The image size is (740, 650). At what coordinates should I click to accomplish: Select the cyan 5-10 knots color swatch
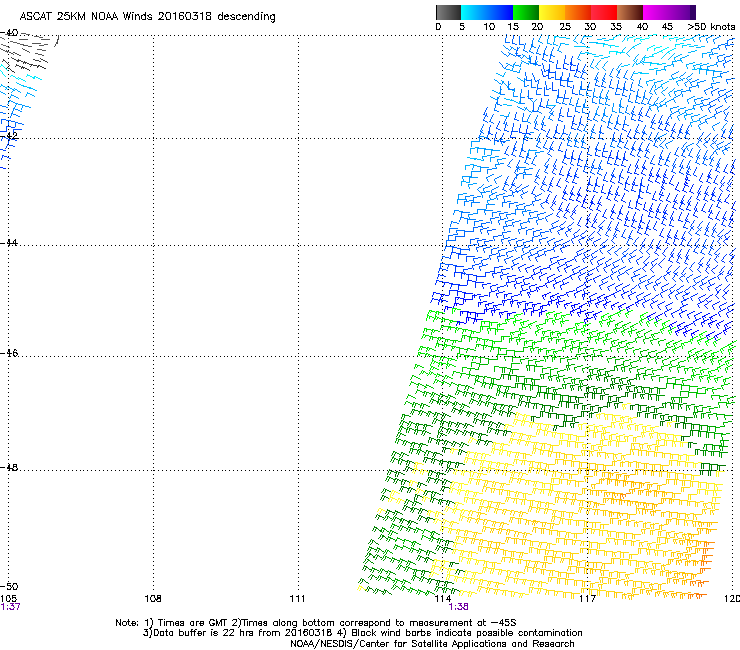pyautogui.click(x=474, y=12)
